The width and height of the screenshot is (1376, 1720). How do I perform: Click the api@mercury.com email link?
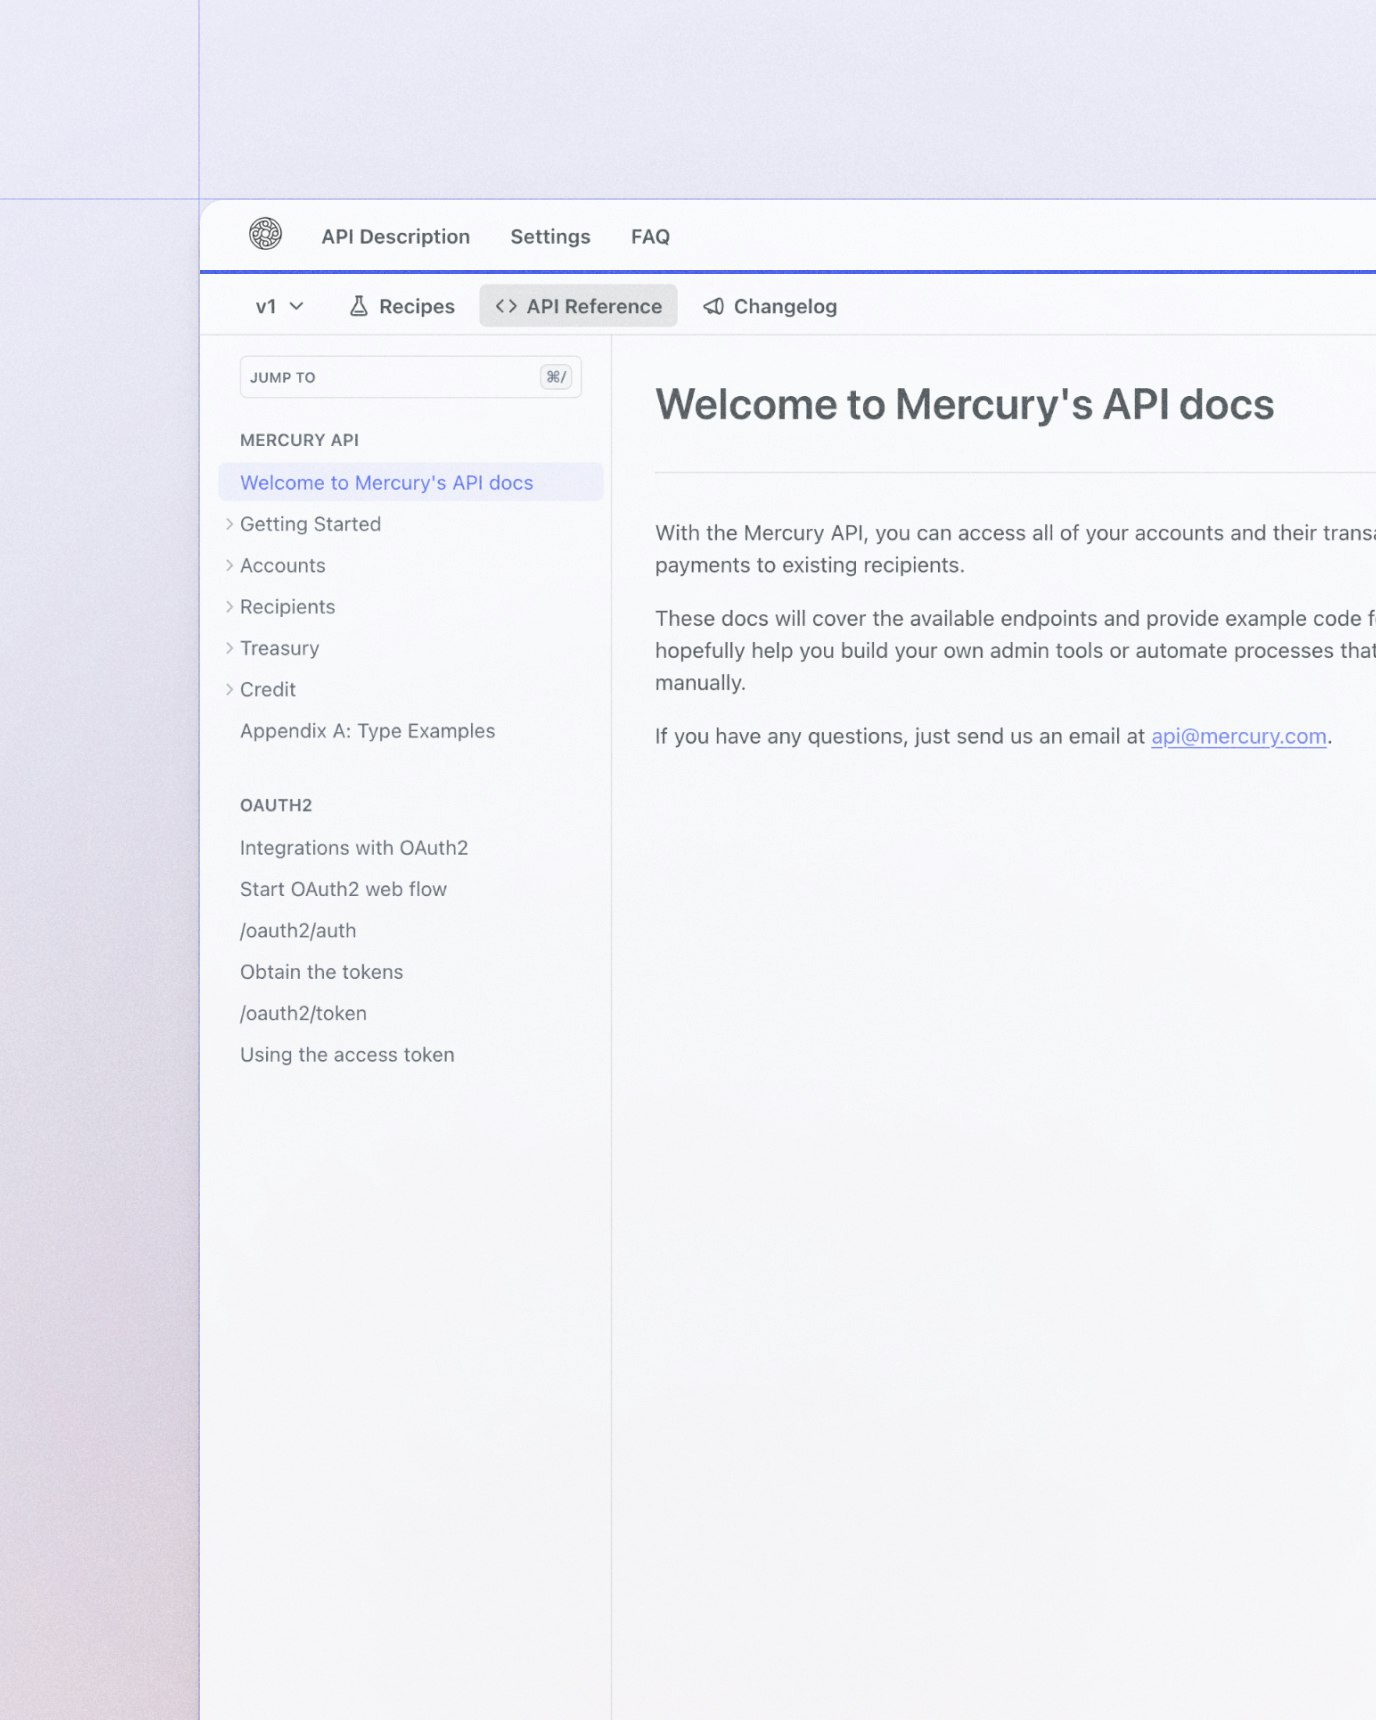point(1238,736)
